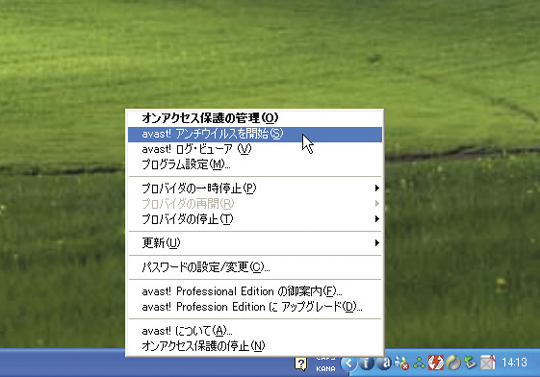540x377 pixels.
Task: Choose プロバイダの停止(T) menu item
Action: pyautogui.click(x=255, y=219)
